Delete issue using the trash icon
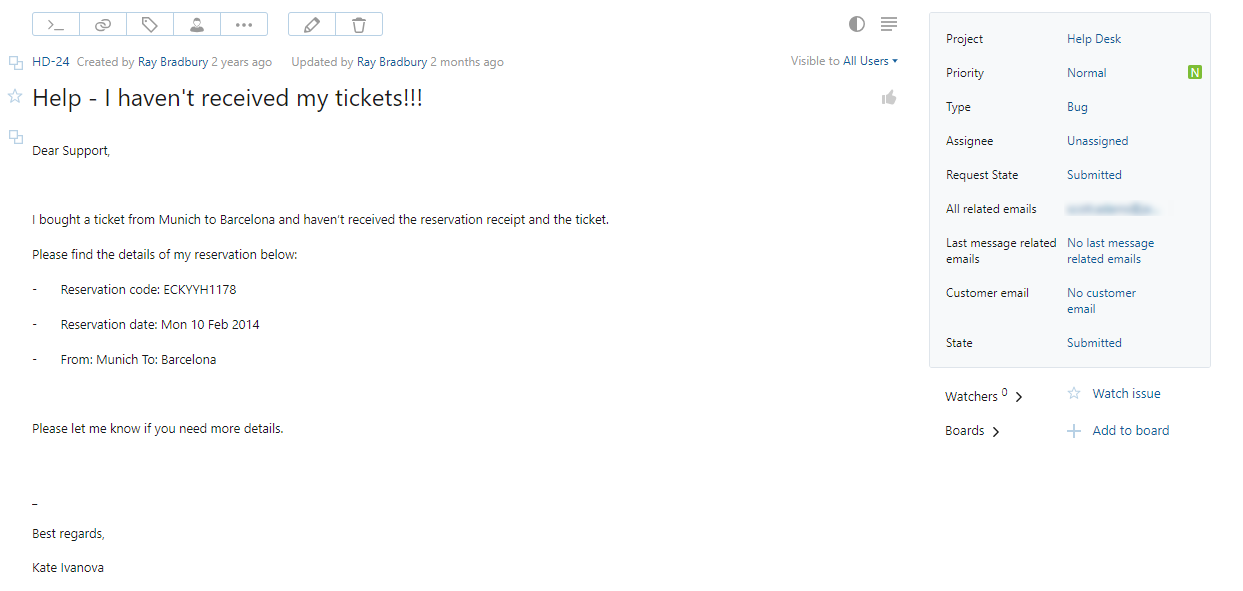 pos(358,24)
